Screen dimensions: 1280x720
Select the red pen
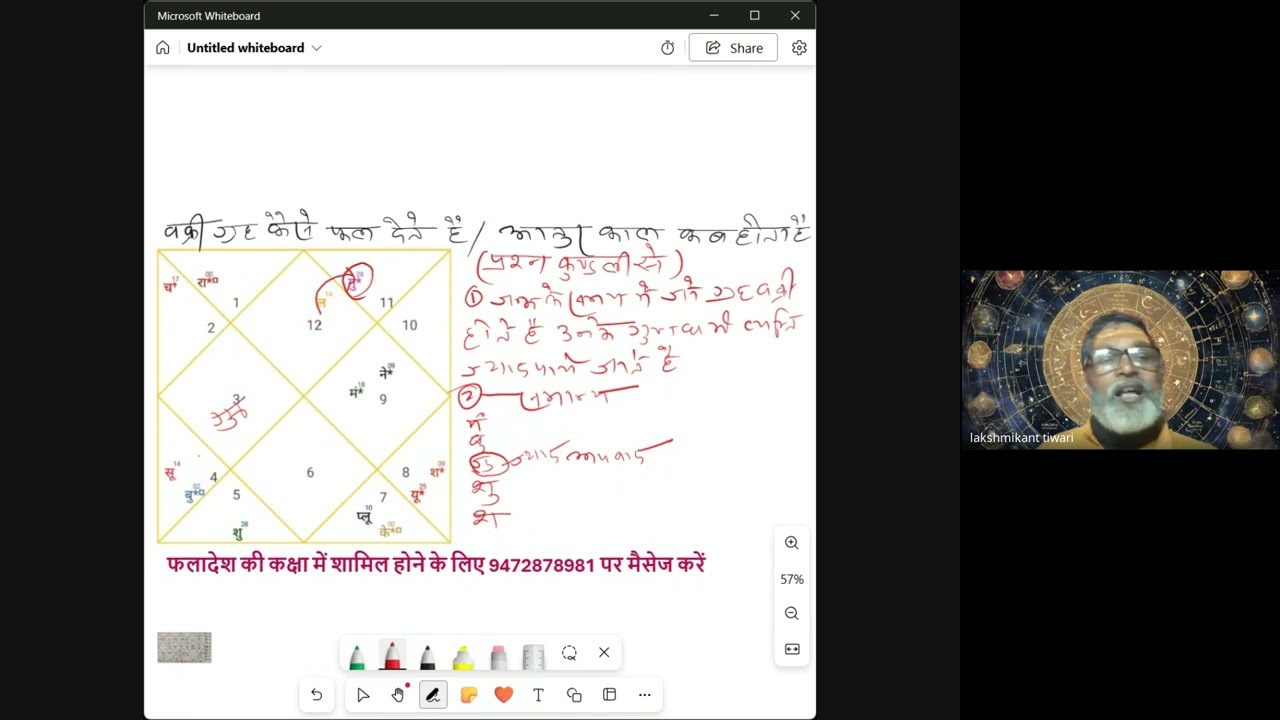(x=392, y=656)
